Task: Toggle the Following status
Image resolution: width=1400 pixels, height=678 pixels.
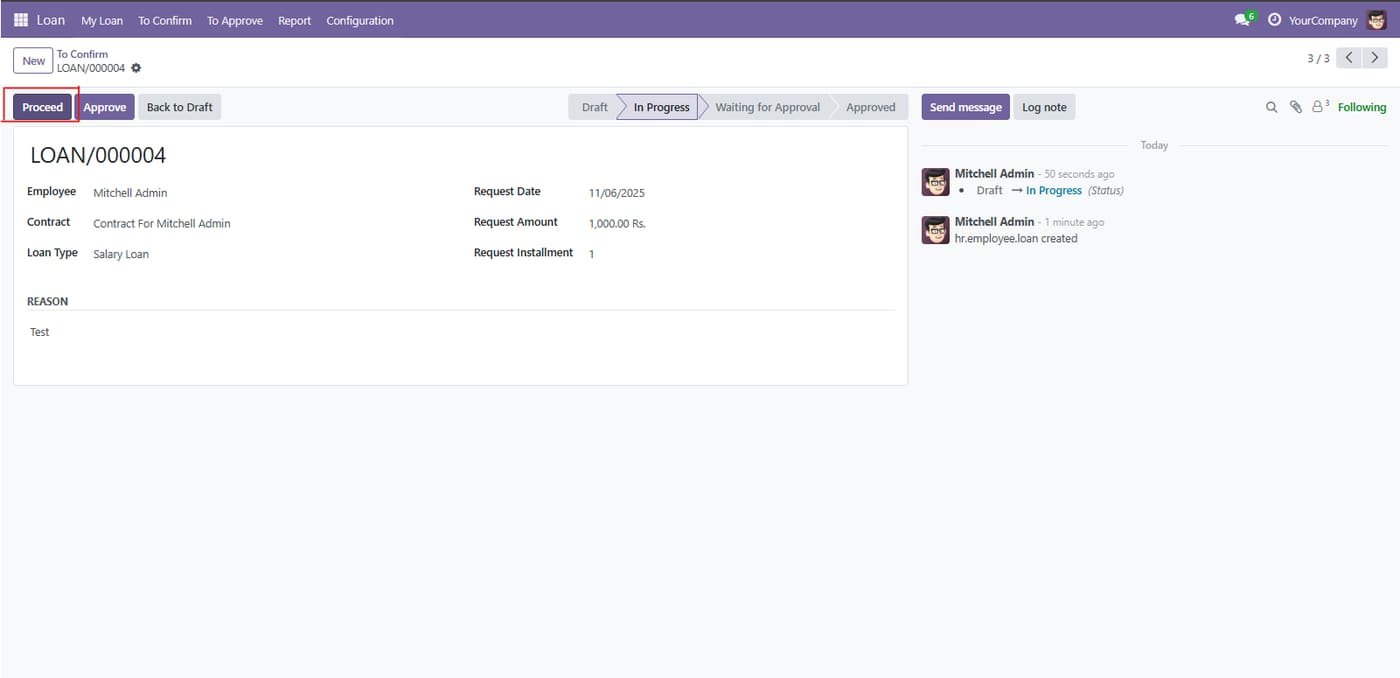Action: [1362, 107]
